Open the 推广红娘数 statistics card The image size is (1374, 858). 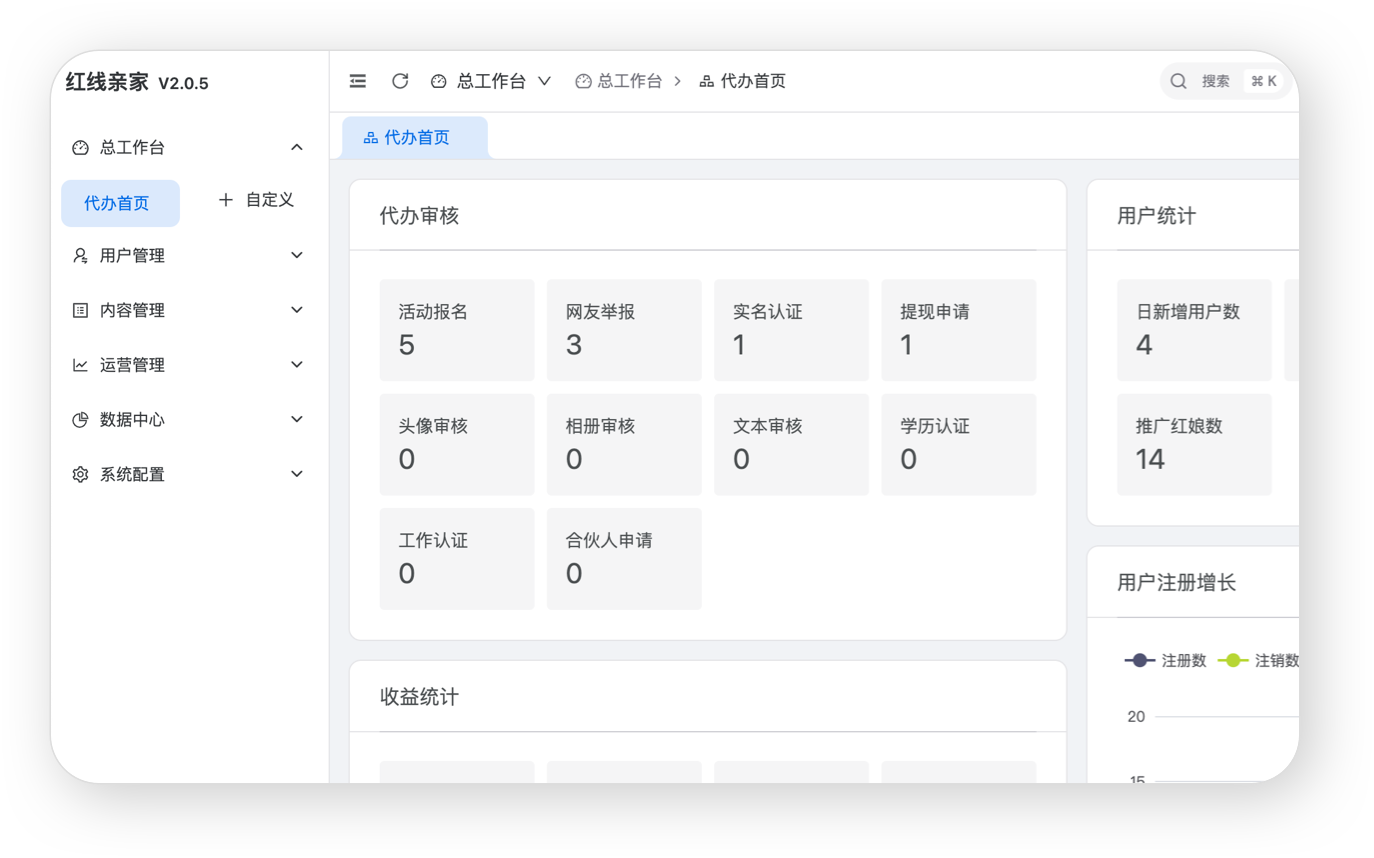[x=1194, y=445]
